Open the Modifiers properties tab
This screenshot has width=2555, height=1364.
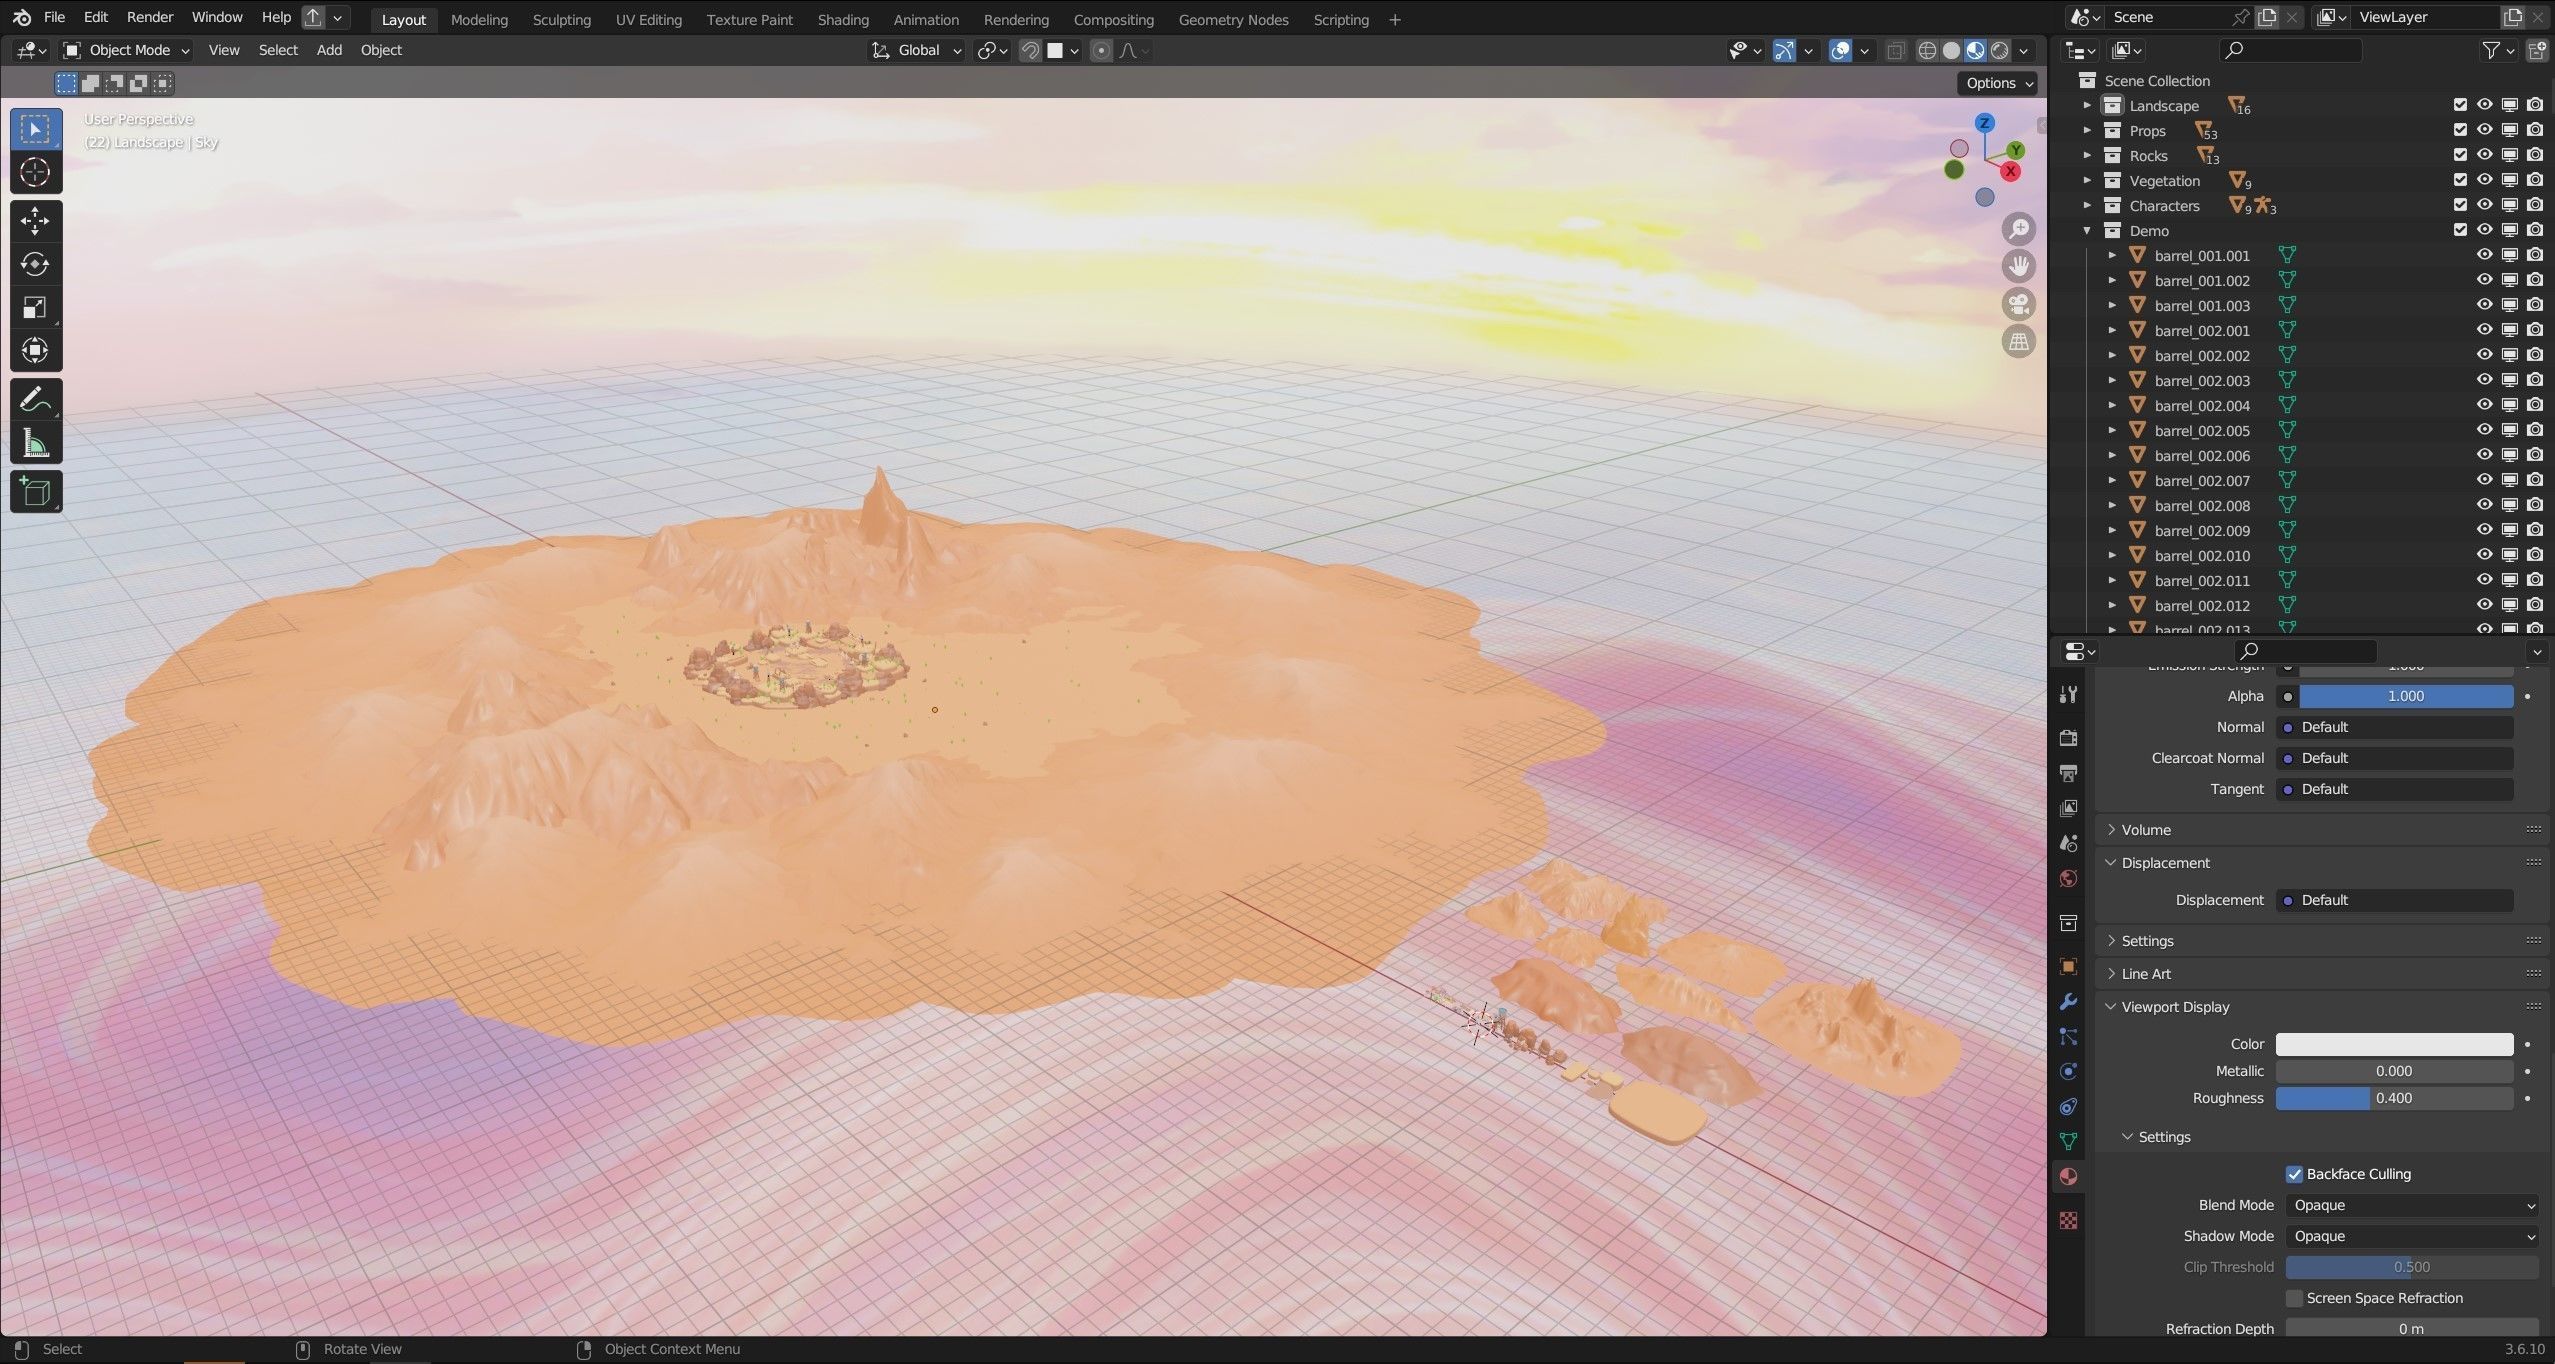point(2068,1002)
